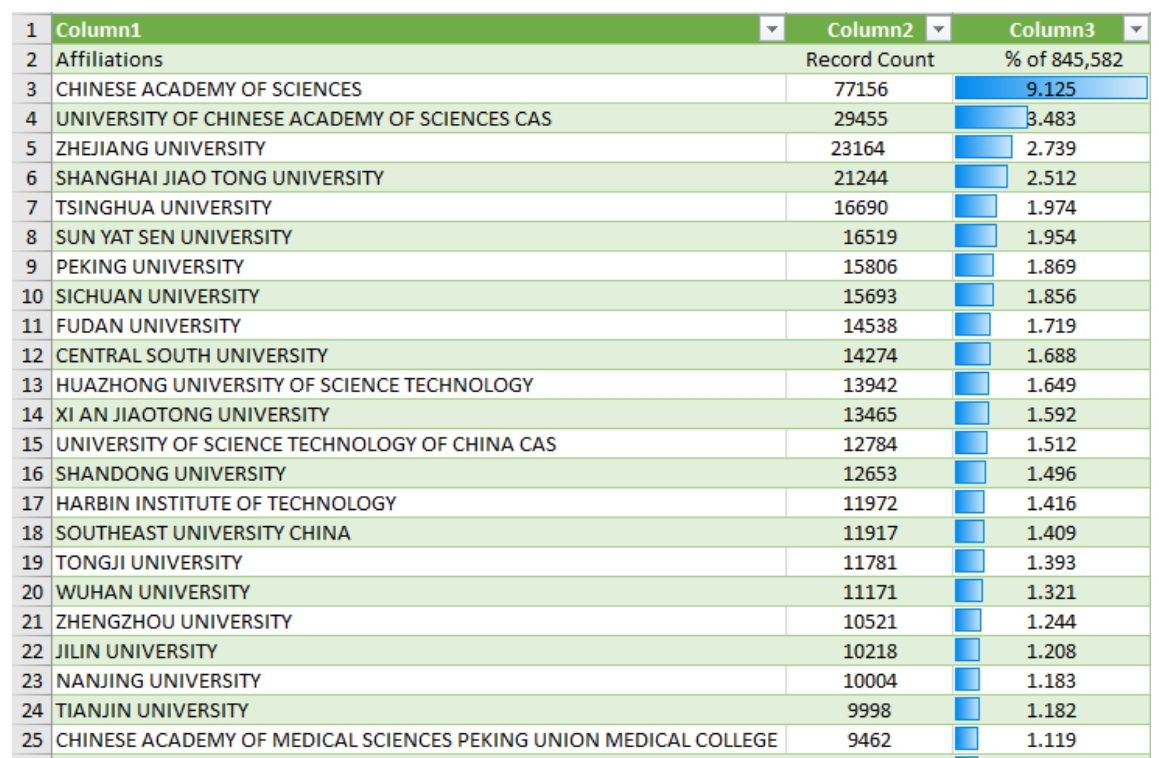Click the record count cell 9462

[869, 740]
